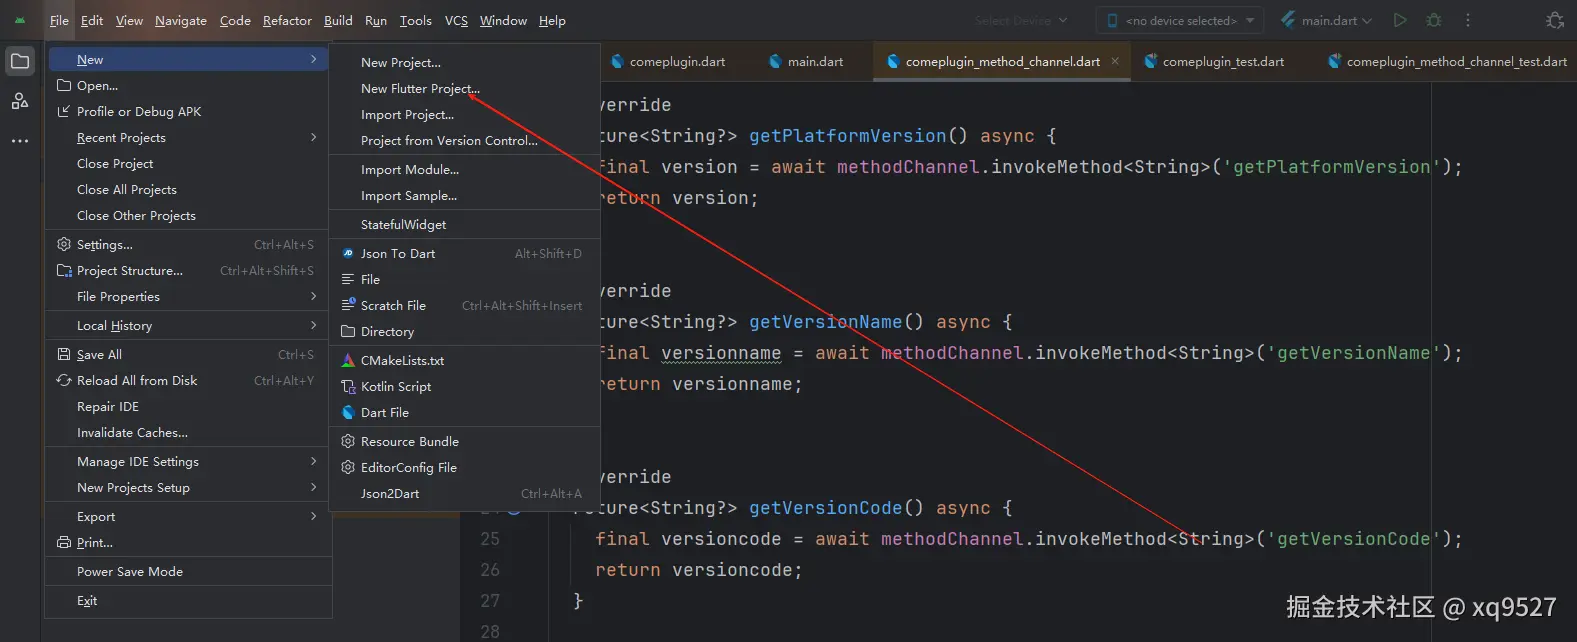Open the Refactor menu

(287, 20)
